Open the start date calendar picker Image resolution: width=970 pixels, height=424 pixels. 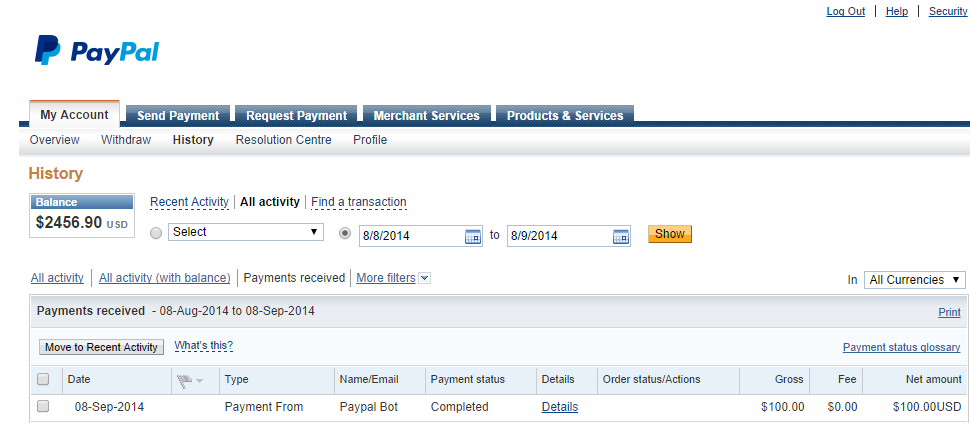click(473, 236)
